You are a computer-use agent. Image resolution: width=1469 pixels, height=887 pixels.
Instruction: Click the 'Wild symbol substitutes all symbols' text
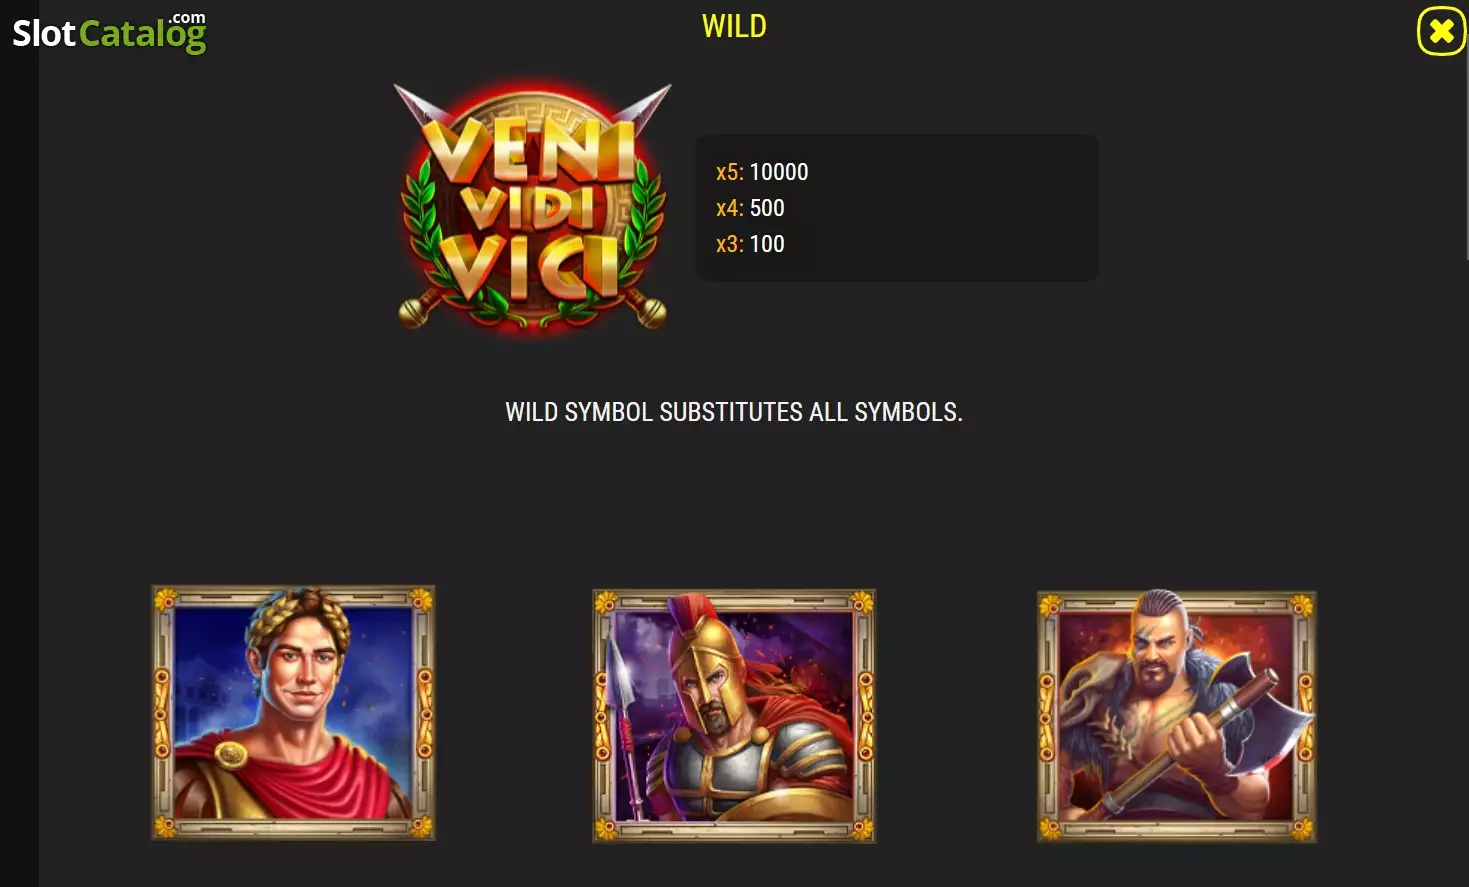click(x=734, y=412)
